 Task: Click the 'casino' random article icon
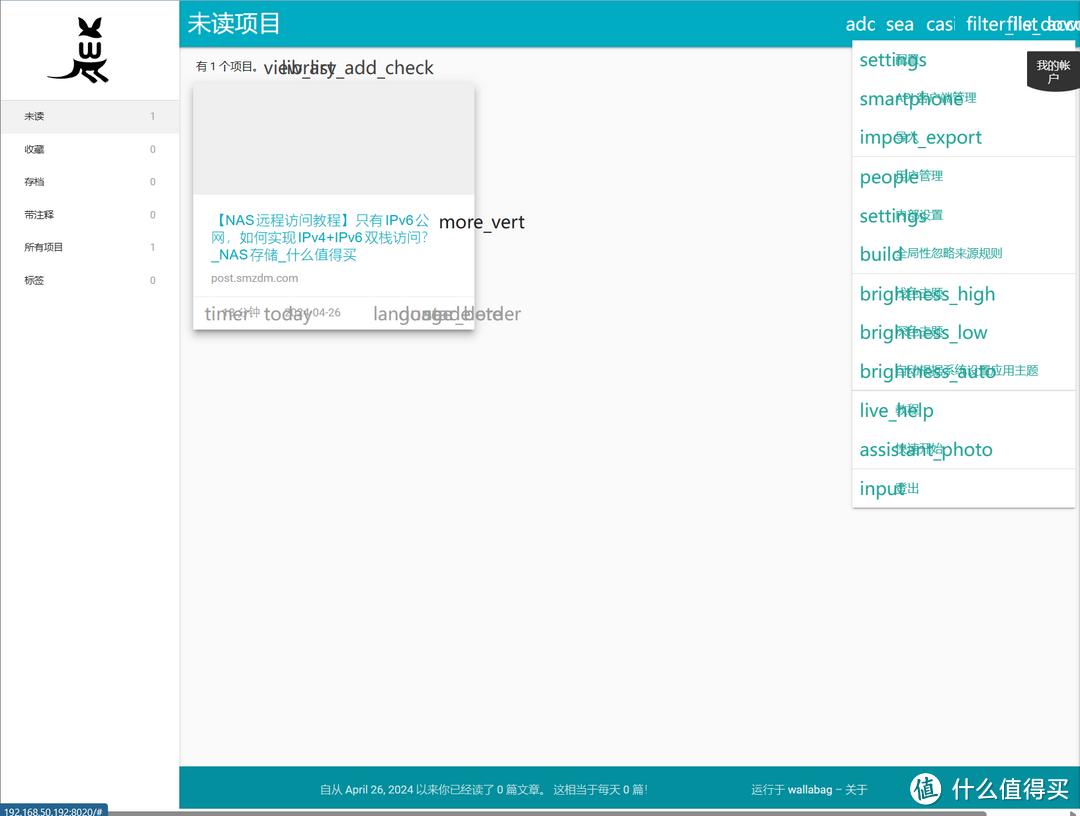(x=940, y=24)
